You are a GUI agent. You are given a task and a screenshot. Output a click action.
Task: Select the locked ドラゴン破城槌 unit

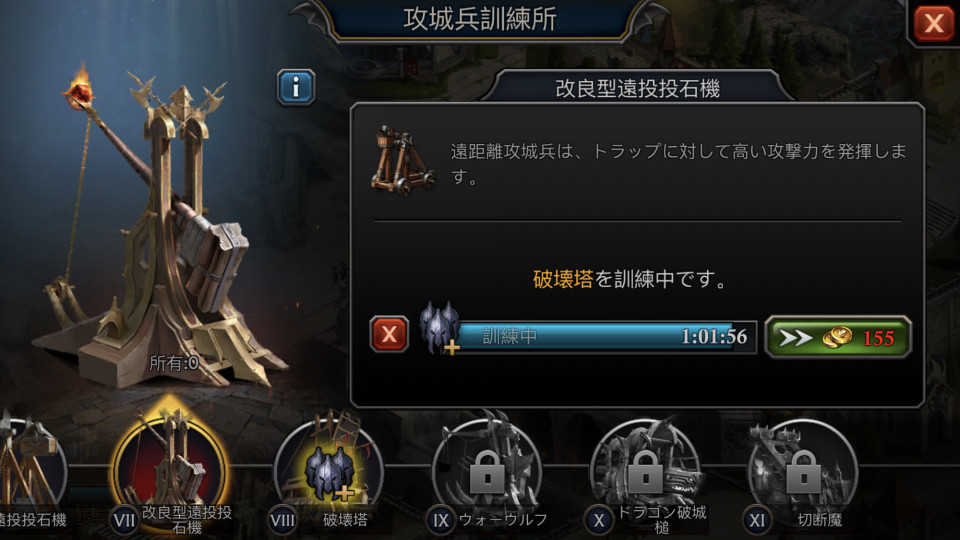click(x=645, y=471)
